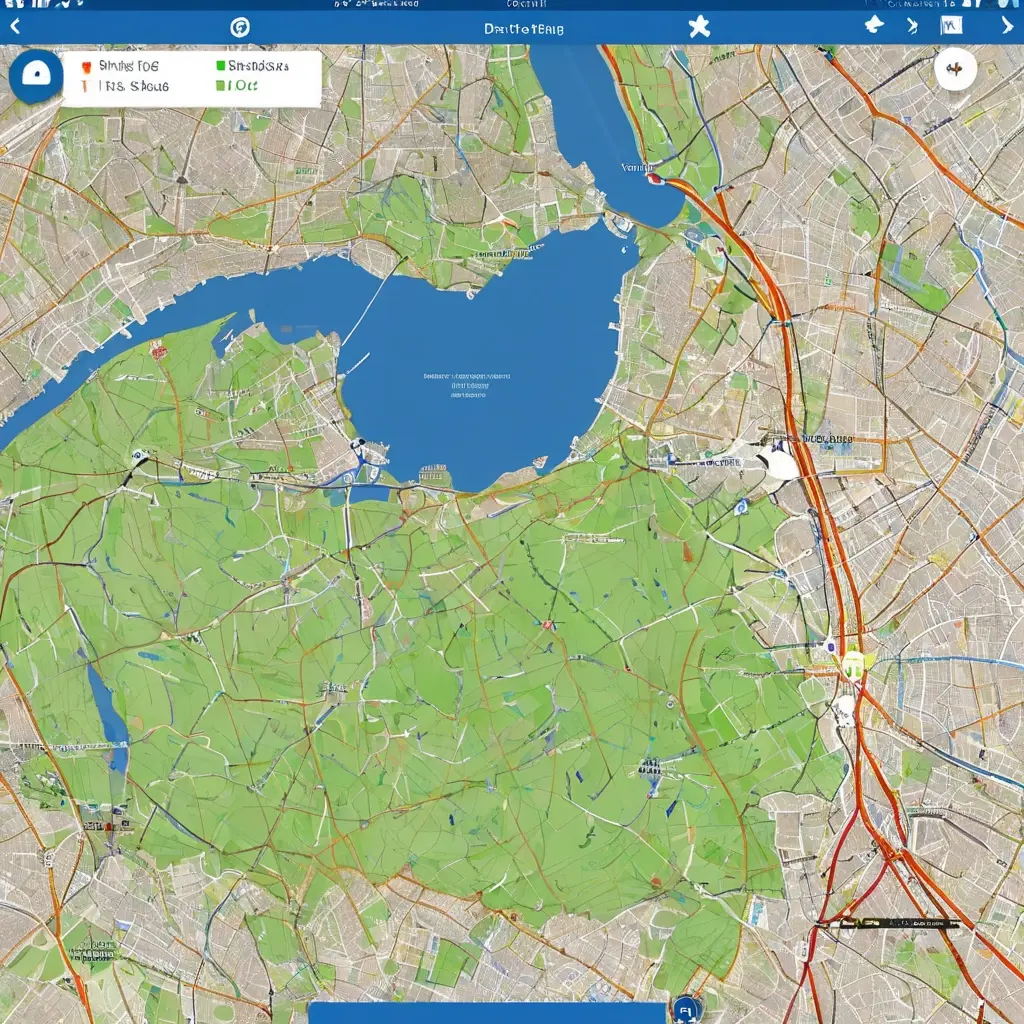Click the small map layers icon in header

coord(951,26)
